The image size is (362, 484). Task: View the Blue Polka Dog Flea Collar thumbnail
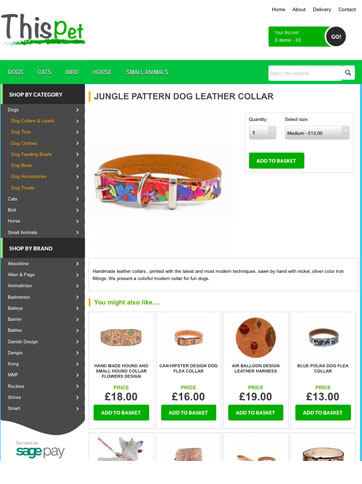[x=323, y=338]
